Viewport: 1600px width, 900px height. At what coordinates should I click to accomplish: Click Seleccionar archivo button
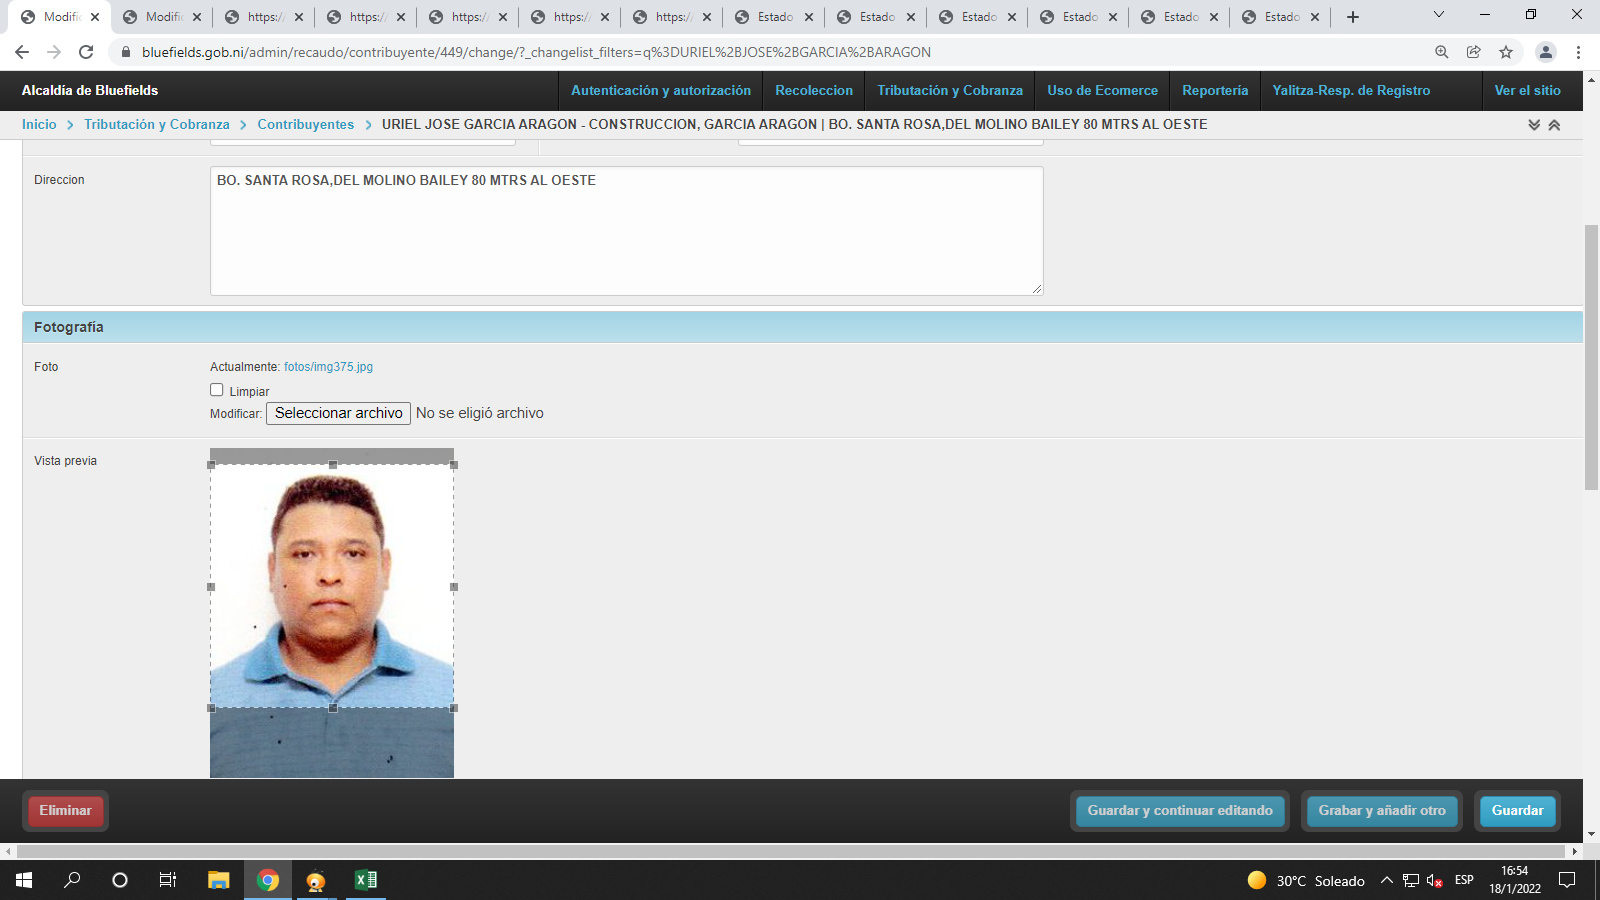pyautogui.click(x=338, y=413)
